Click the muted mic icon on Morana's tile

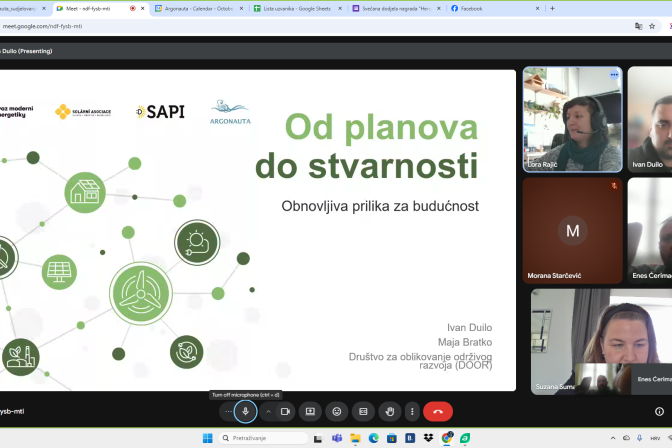[614, 186]
